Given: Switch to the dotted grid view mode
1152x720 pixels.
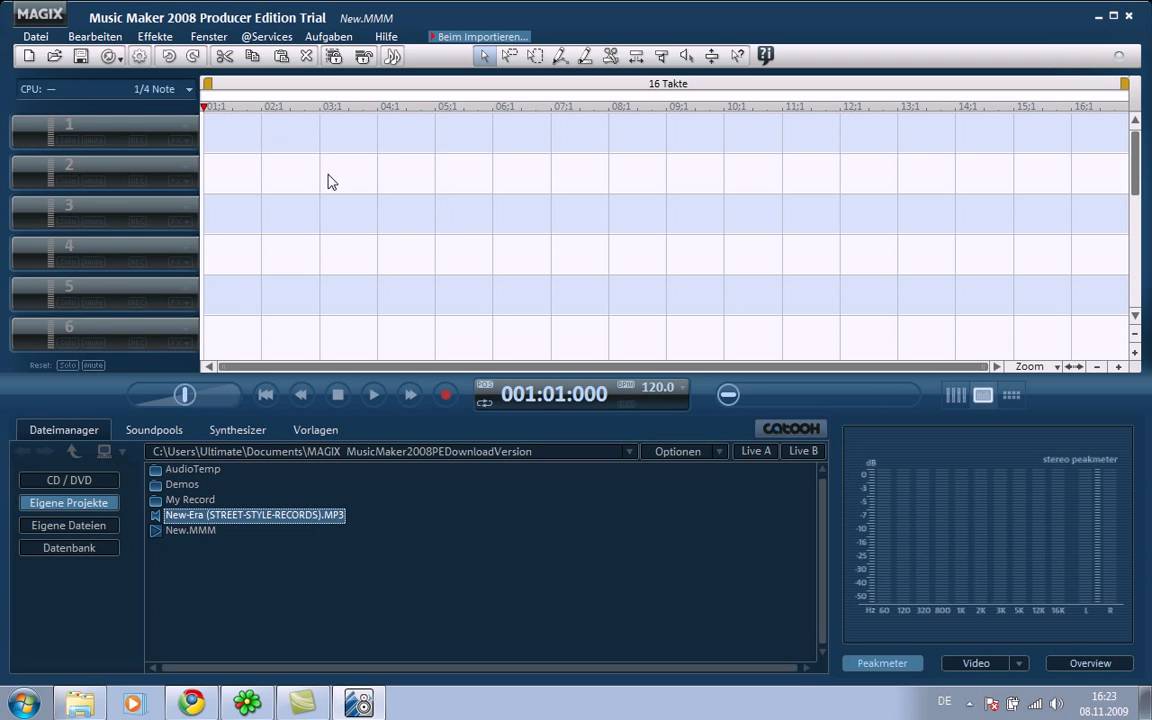Looking at the screenshot, I should coord(1011,395).
